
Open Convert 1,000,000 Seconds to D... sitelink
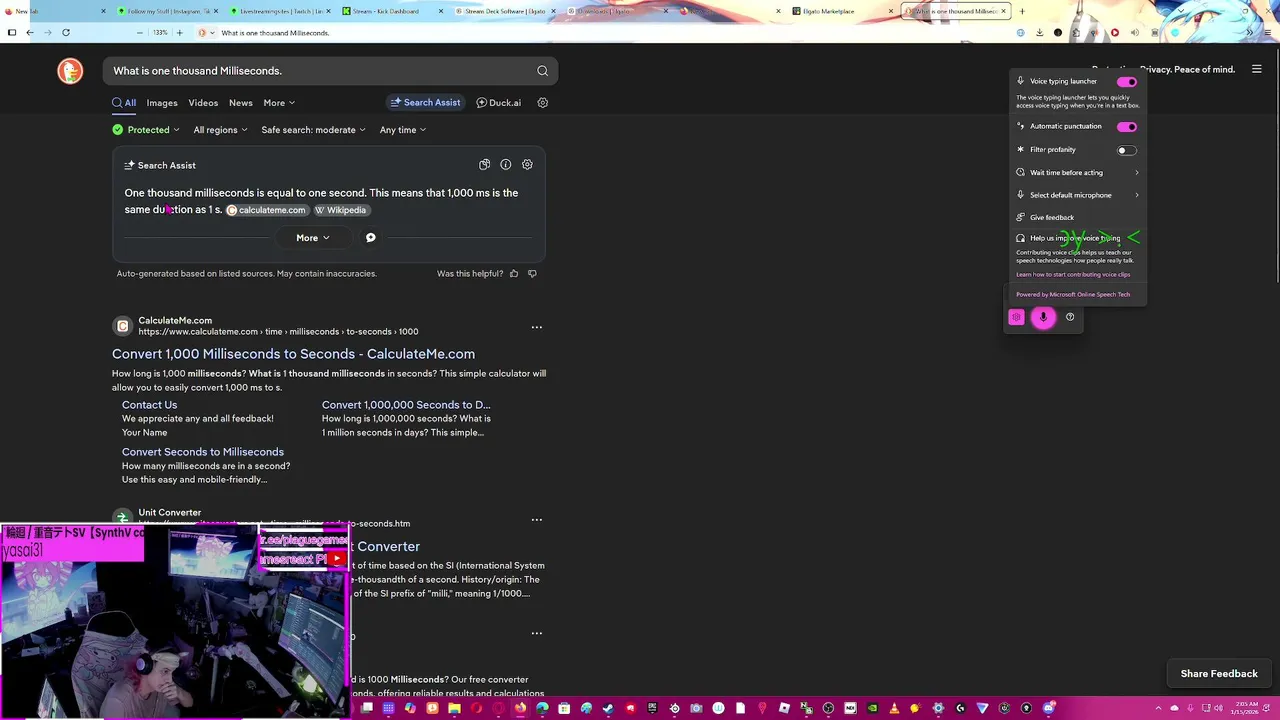coord(406,405)
